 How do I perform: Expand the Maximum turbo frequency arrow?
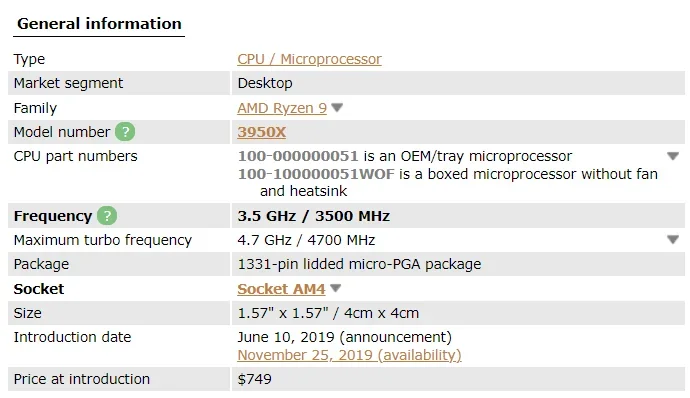point(673,240)
